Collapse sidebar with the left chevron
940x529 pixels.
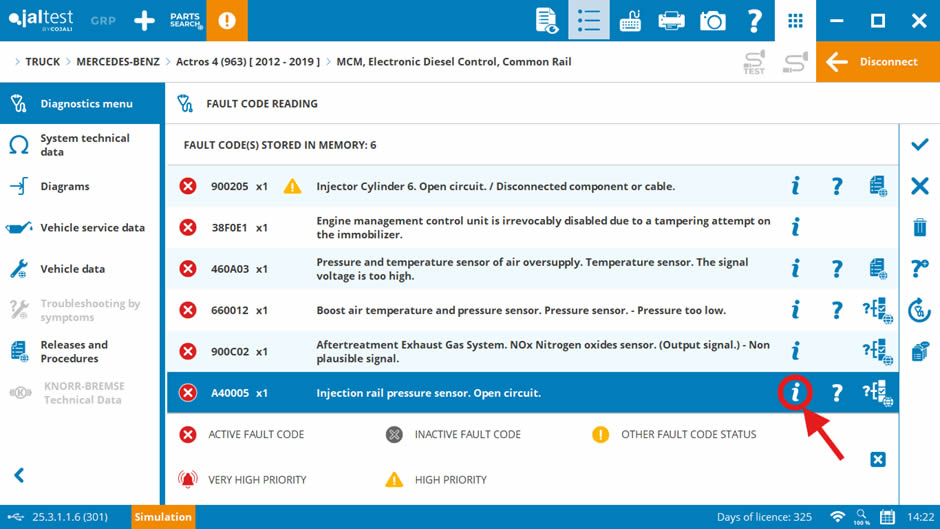point(19,476)
